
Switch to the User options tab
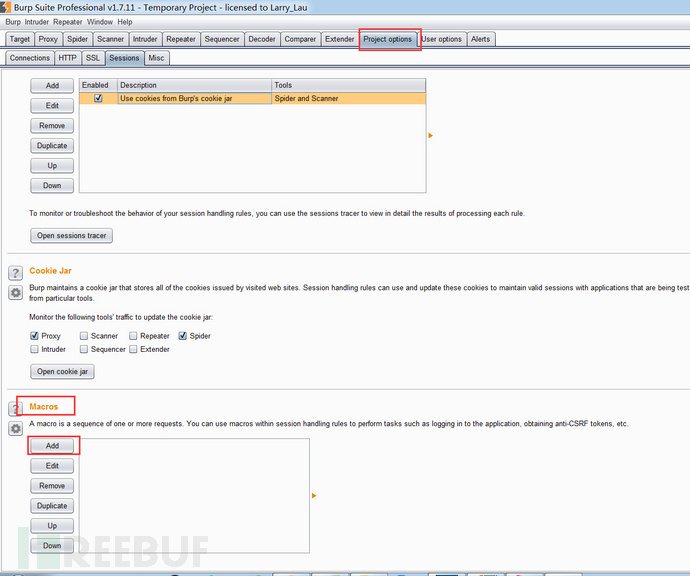(x=442, y=39)
